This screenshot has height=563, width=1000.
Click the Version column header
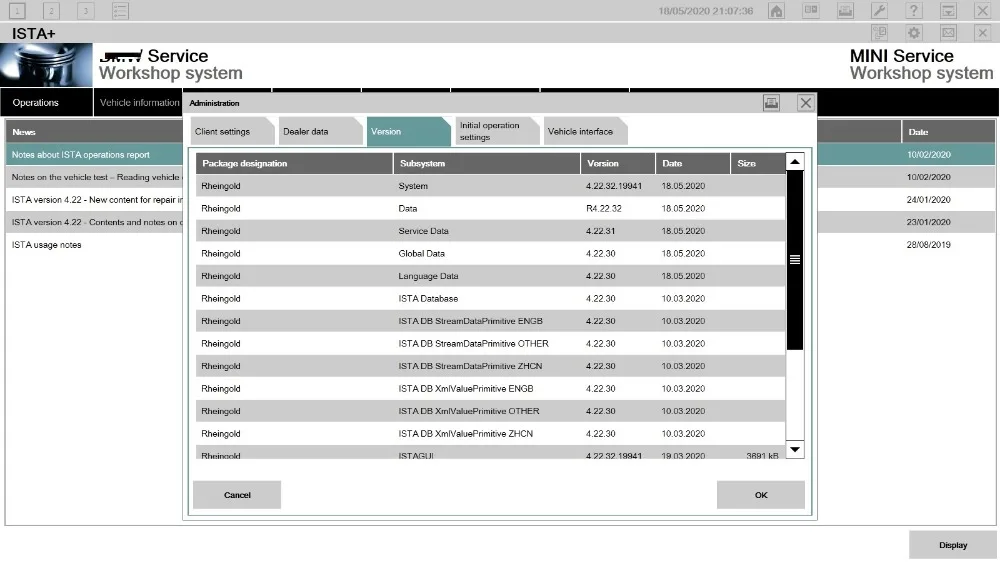[x=618, y=163]
